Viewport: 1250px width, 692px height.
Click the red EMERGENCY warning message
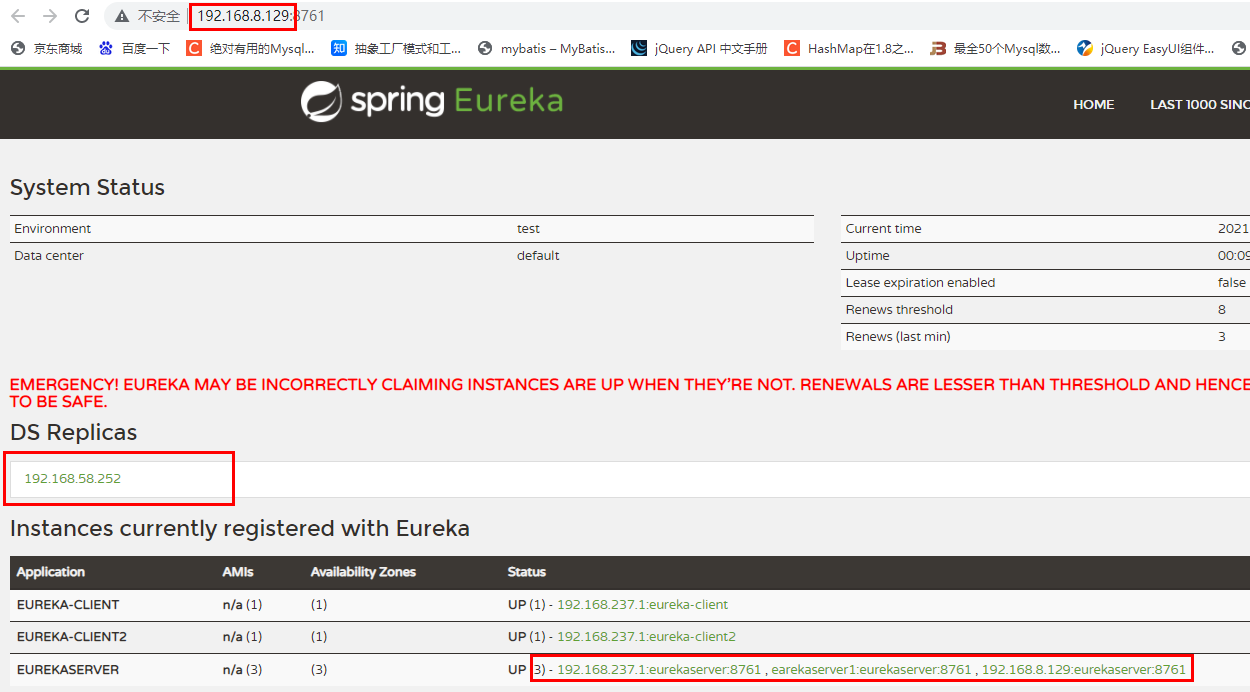click(630, 393)
